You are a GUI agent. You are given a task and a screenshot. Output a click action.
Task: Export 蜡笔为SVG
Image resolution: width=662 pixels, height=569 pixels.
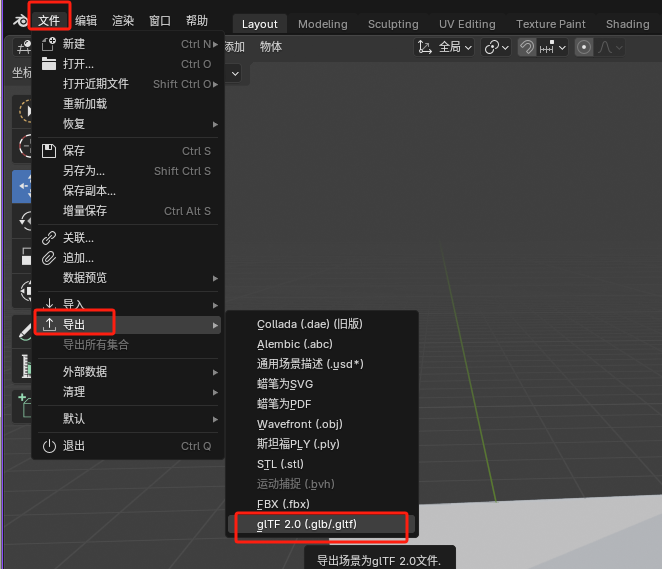pos(322,384)
